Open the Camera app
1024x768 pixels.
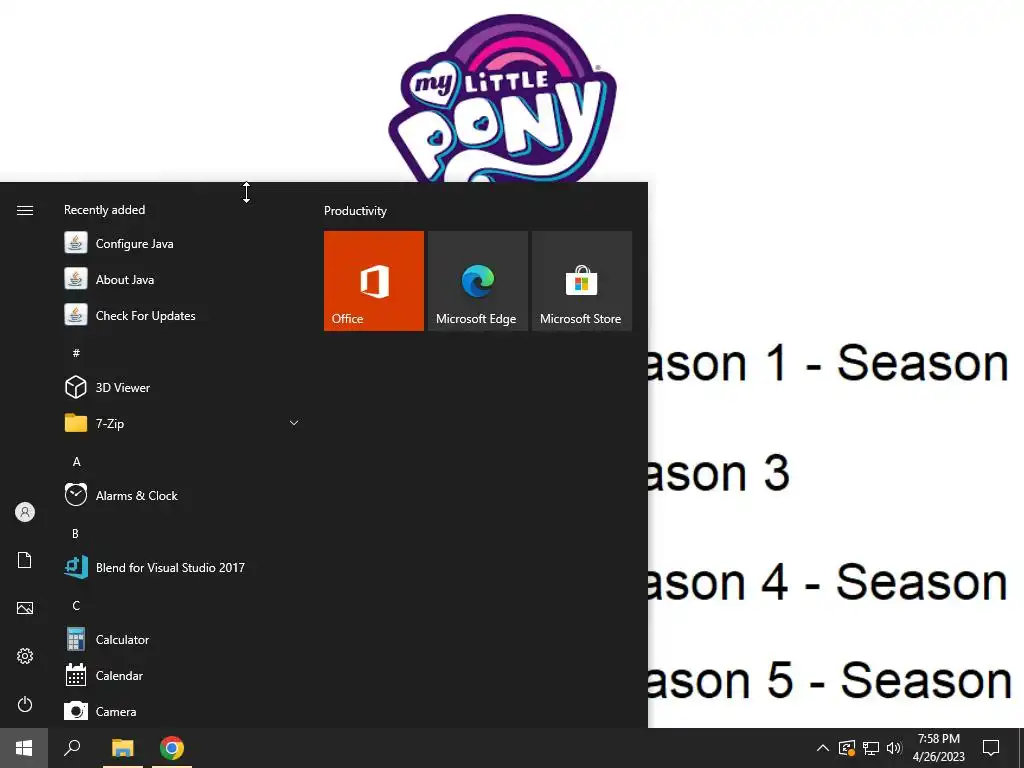[x=183, y=711]
